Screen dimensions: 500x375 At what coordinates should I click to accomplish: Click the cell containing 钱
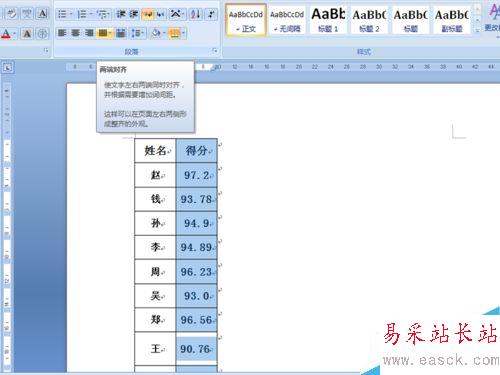[x=155, y=199]
